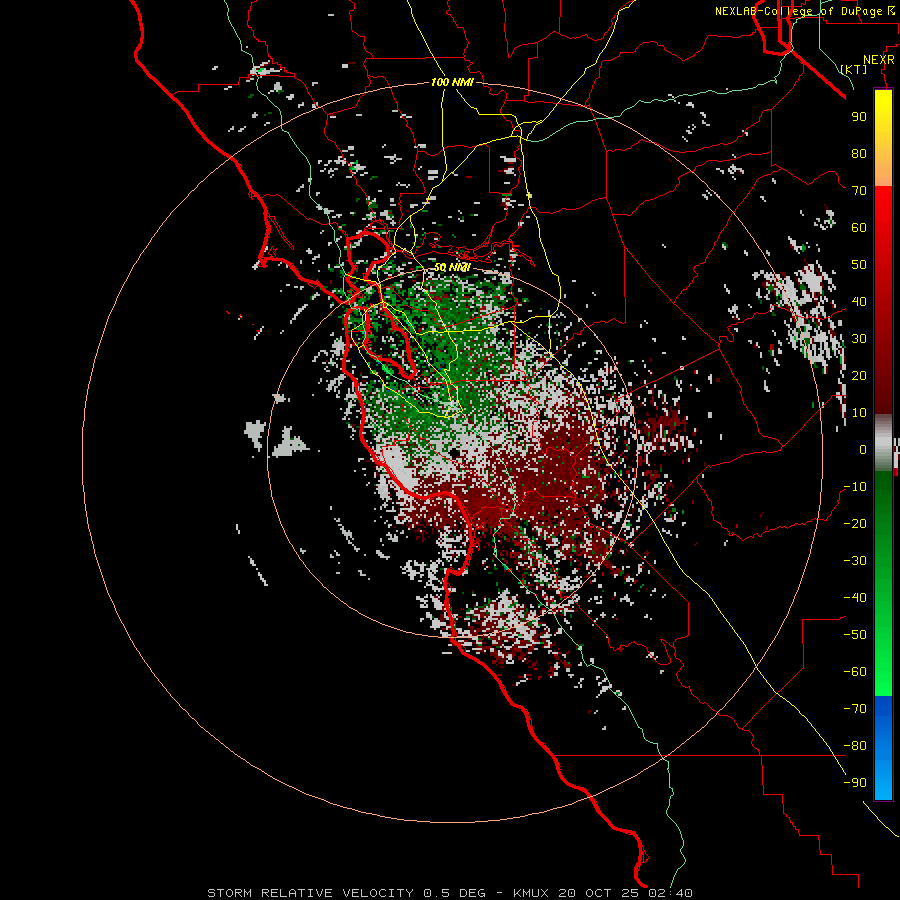Click the [KT] units label above color bar
The height and width of the screenshot is (900, 900).
pos(853,69)
